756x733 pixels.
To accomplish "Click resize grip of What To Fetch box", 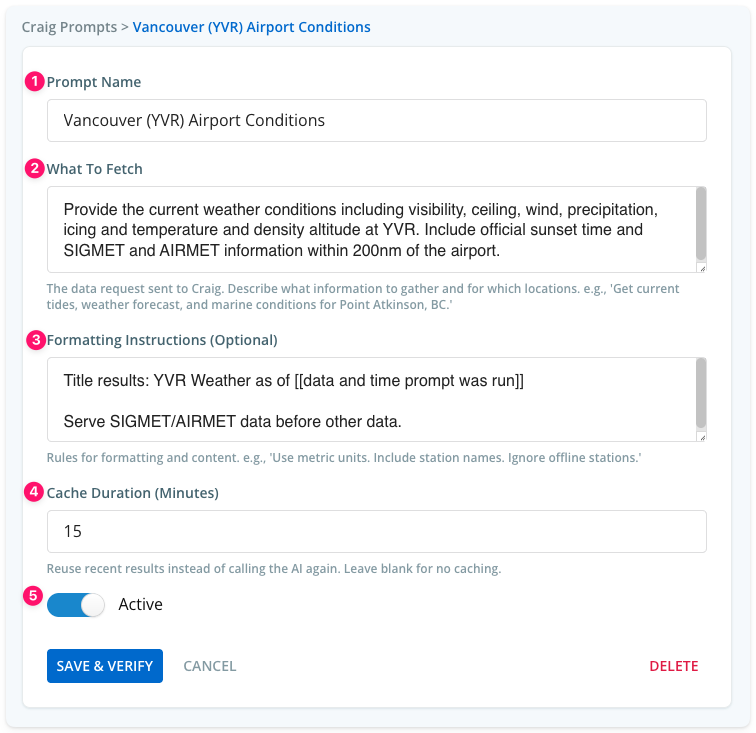I will (702, 269).
